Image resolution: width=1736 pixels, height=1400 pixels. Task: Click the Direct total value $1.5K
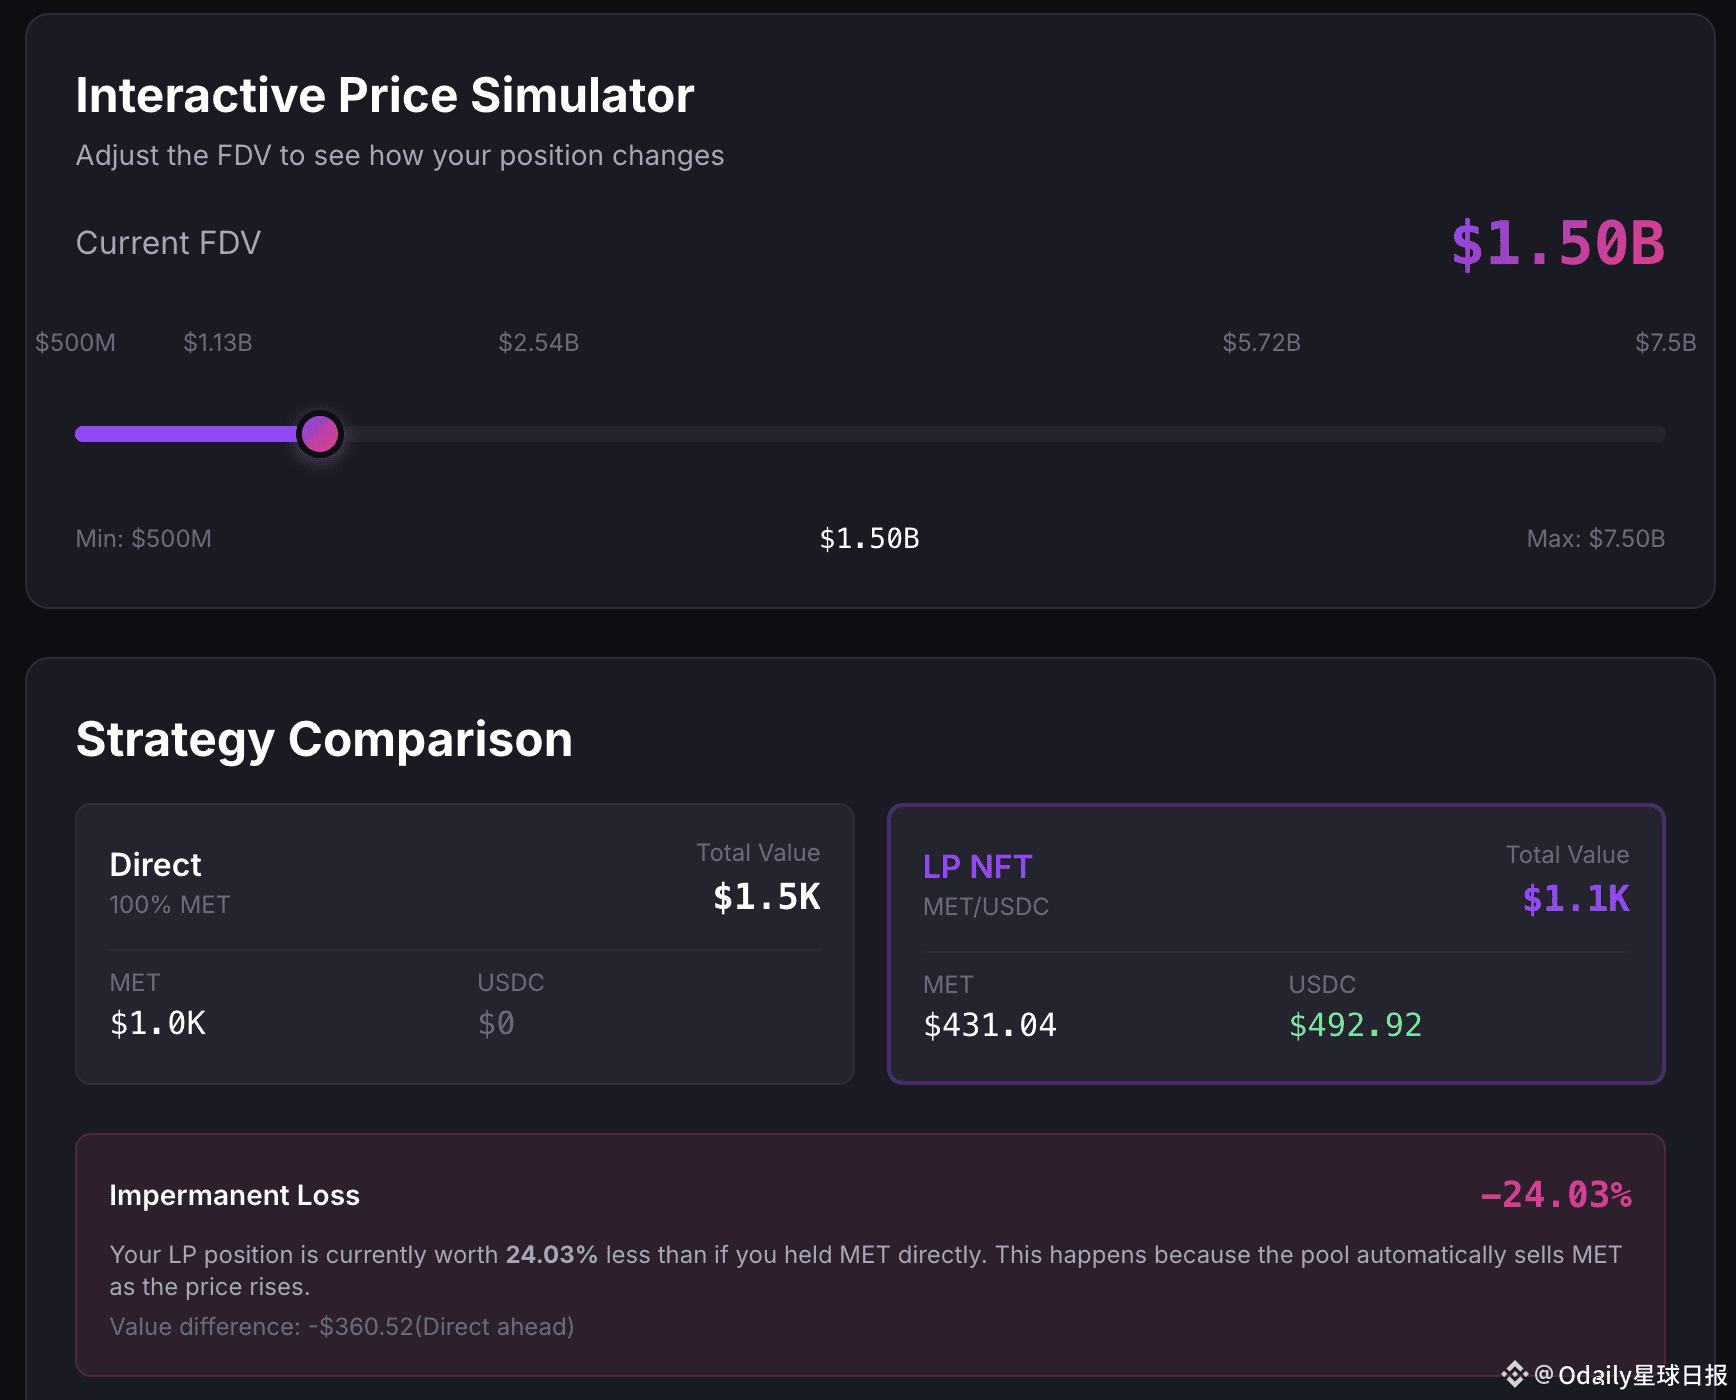(x=766, y=897)
